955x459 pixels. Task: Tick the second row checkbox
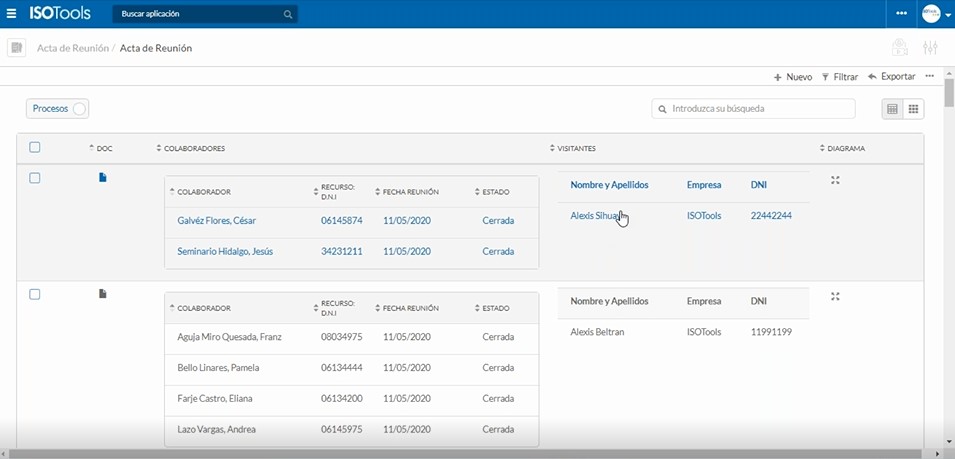[x=35, y=294]
